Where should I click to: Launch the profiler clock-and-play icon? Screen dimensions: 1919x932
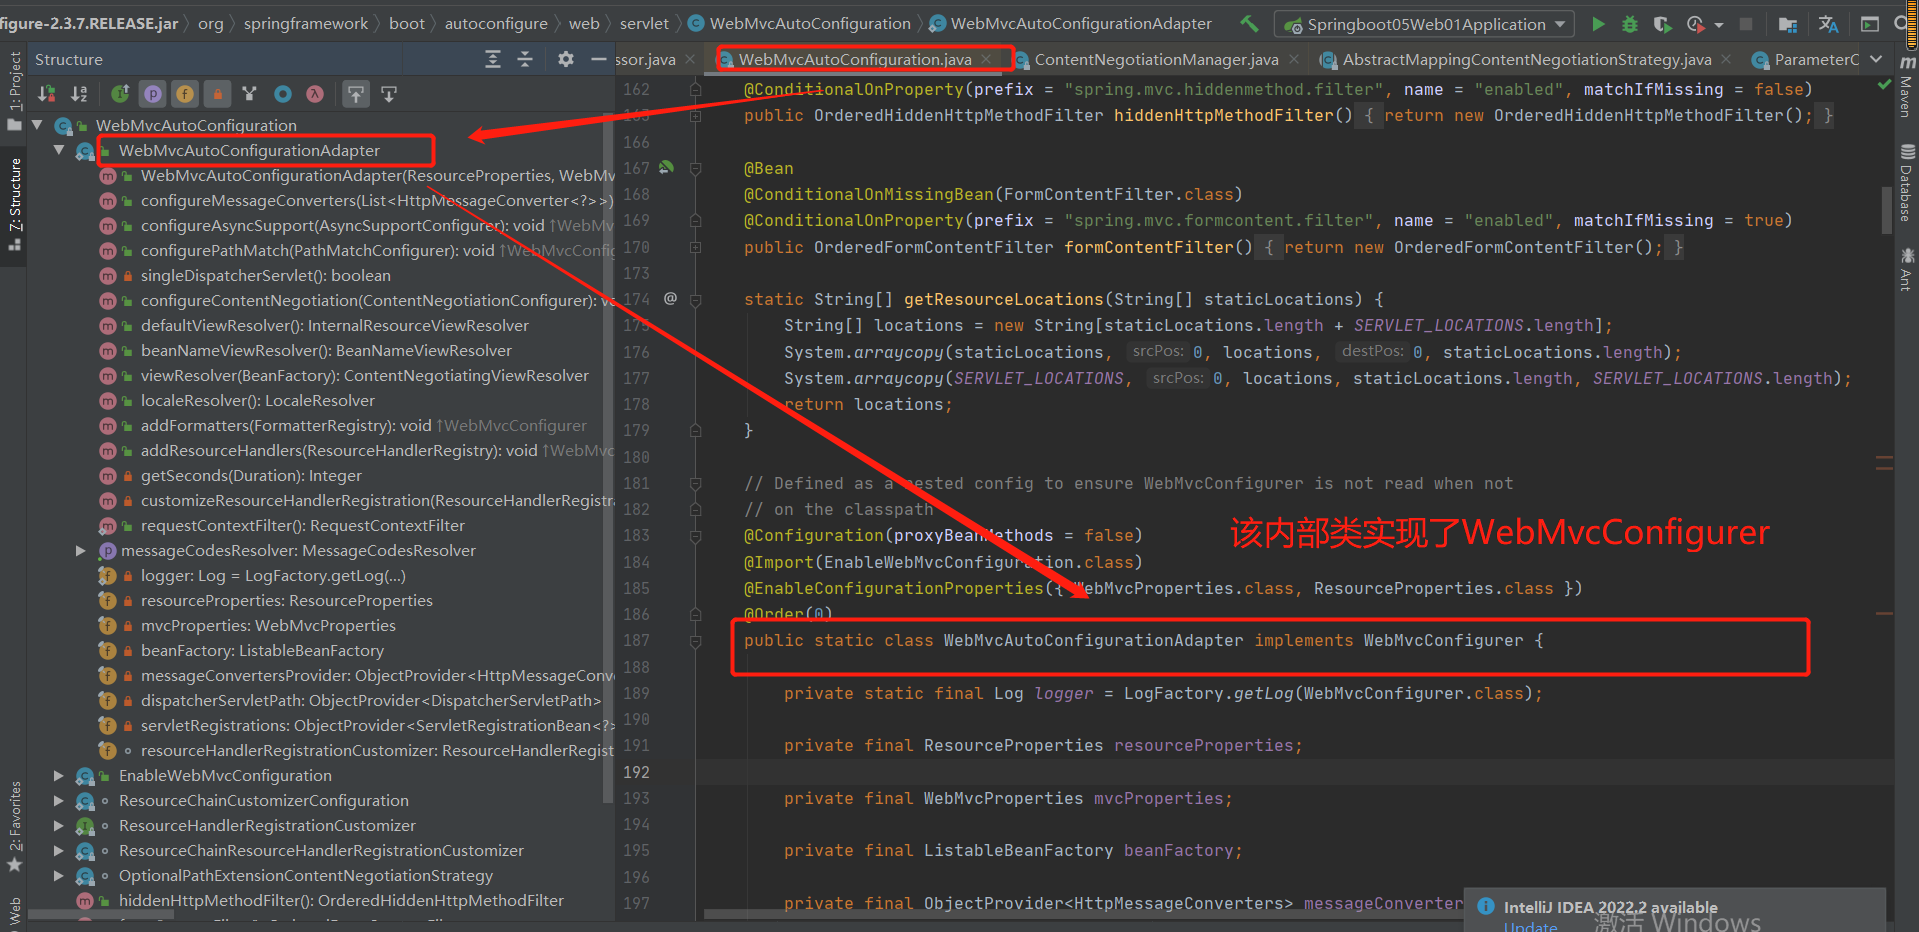1695,24
